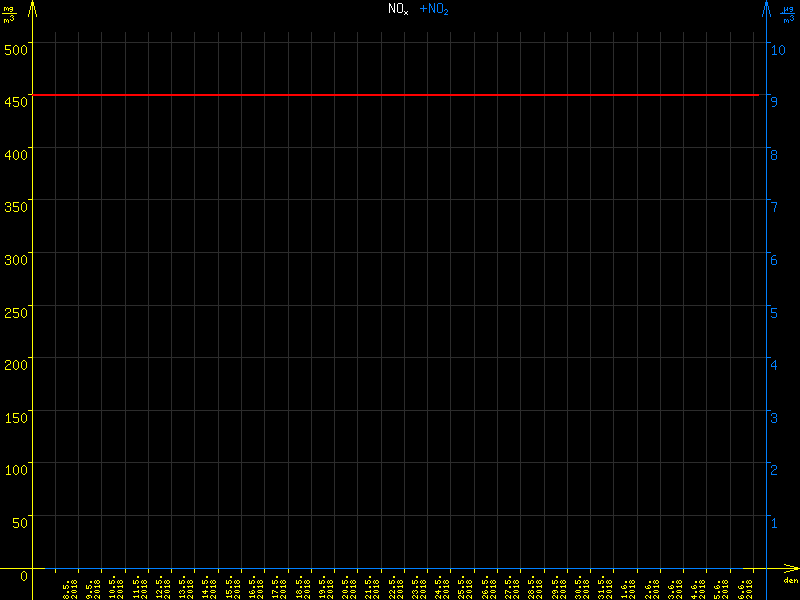This screenshot has height=600, width=800.
Task: Click the 9 value on blue axis
Action: coord(772,100)
